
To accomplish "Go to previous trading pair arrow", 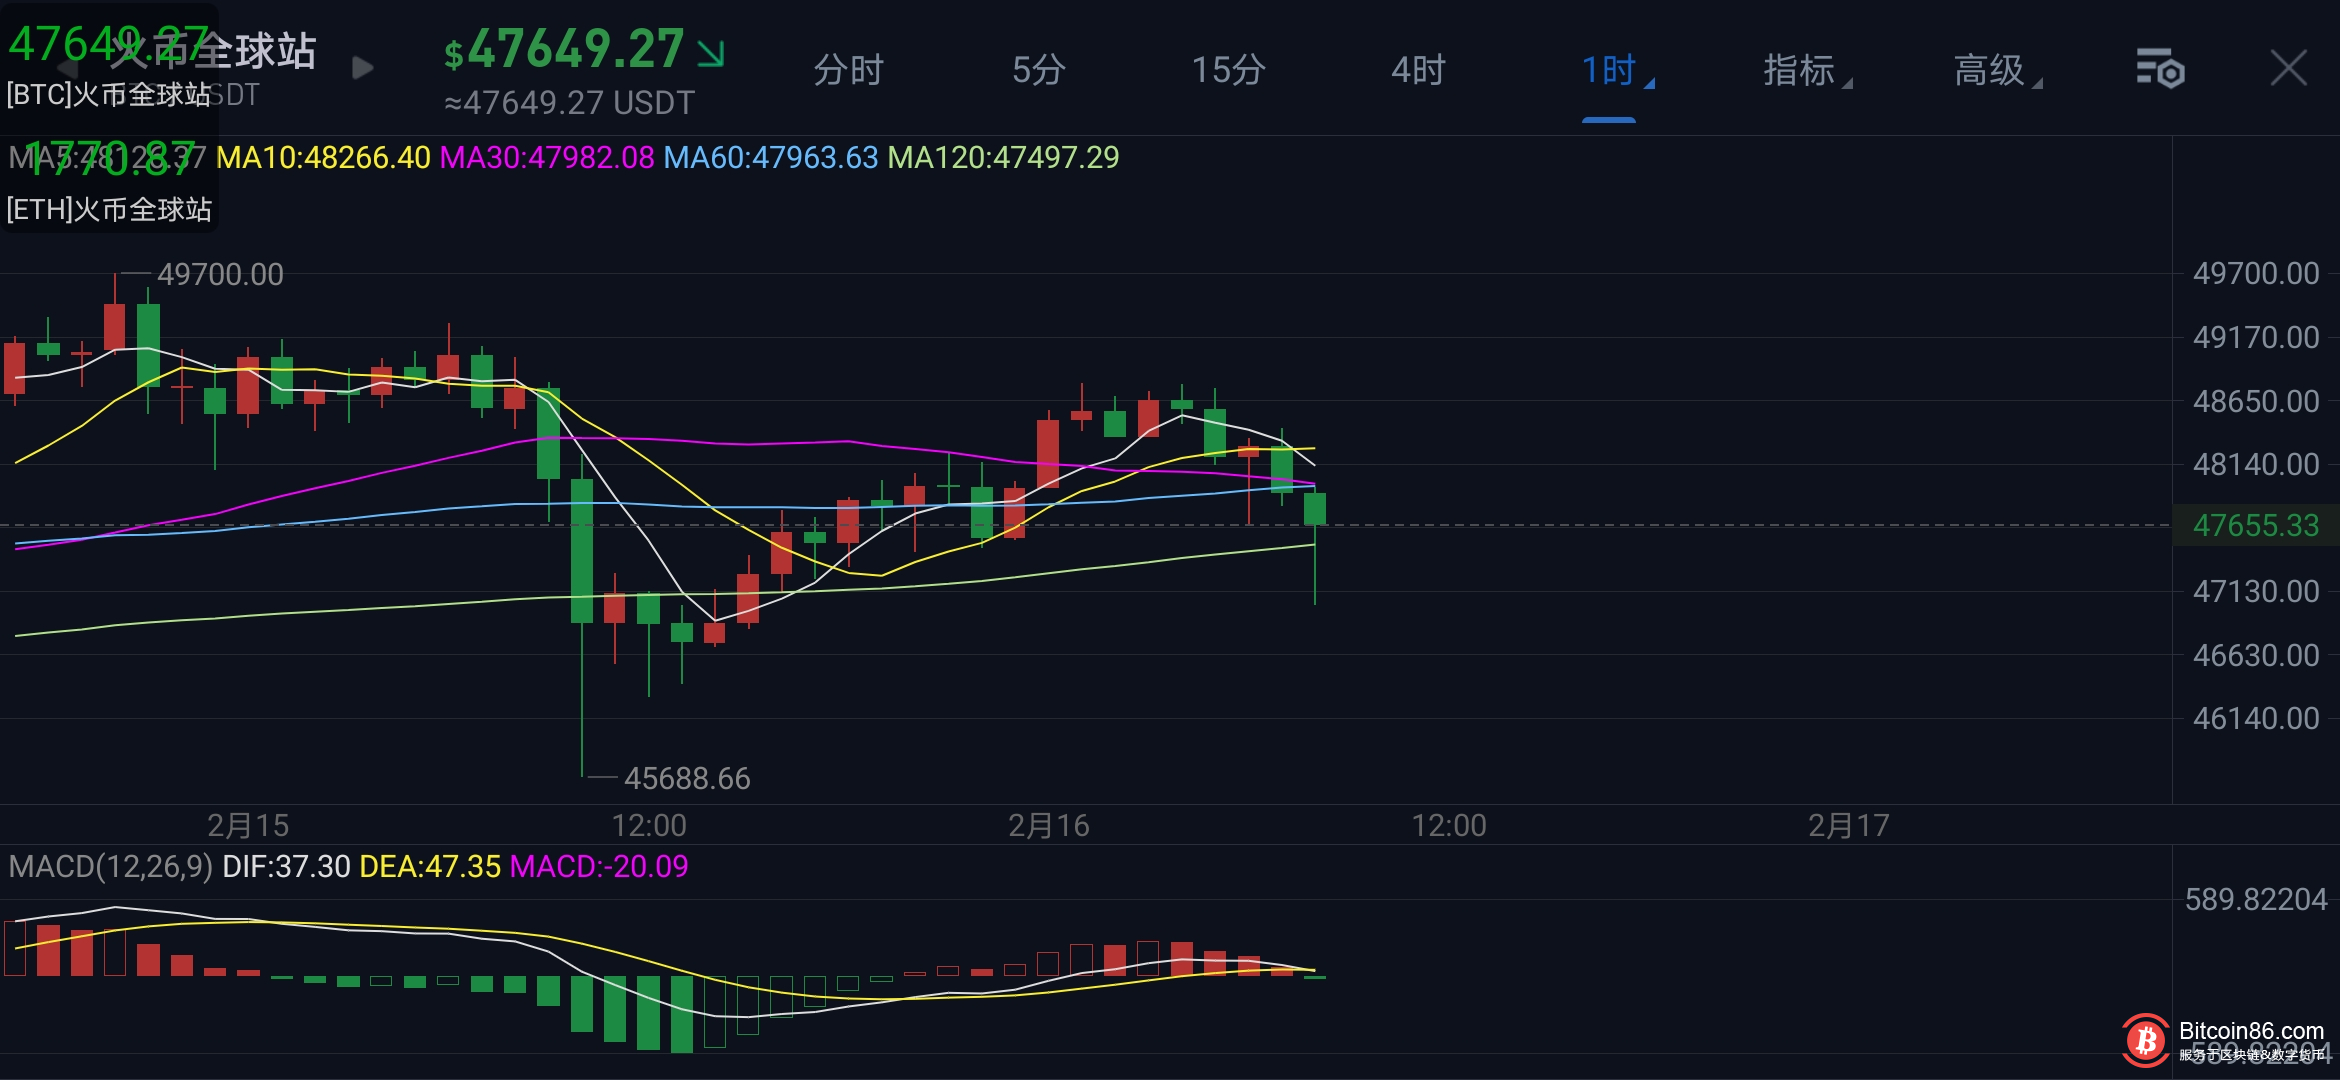I will 68,68.
